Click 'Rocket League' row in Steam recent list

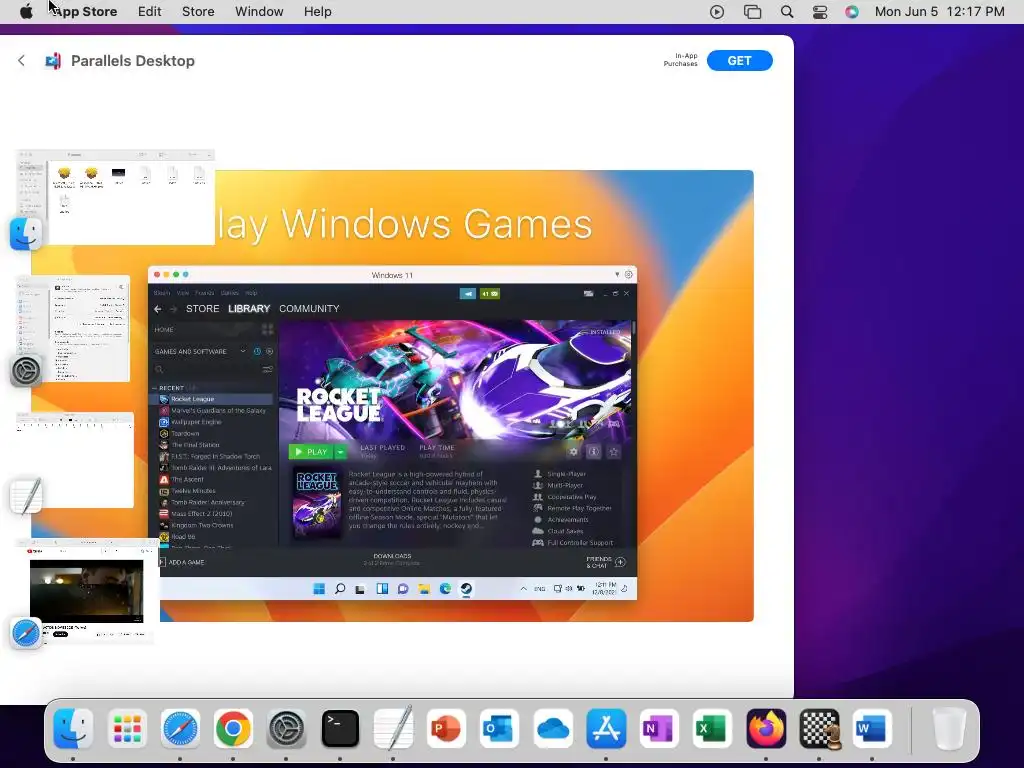point(214,399)
